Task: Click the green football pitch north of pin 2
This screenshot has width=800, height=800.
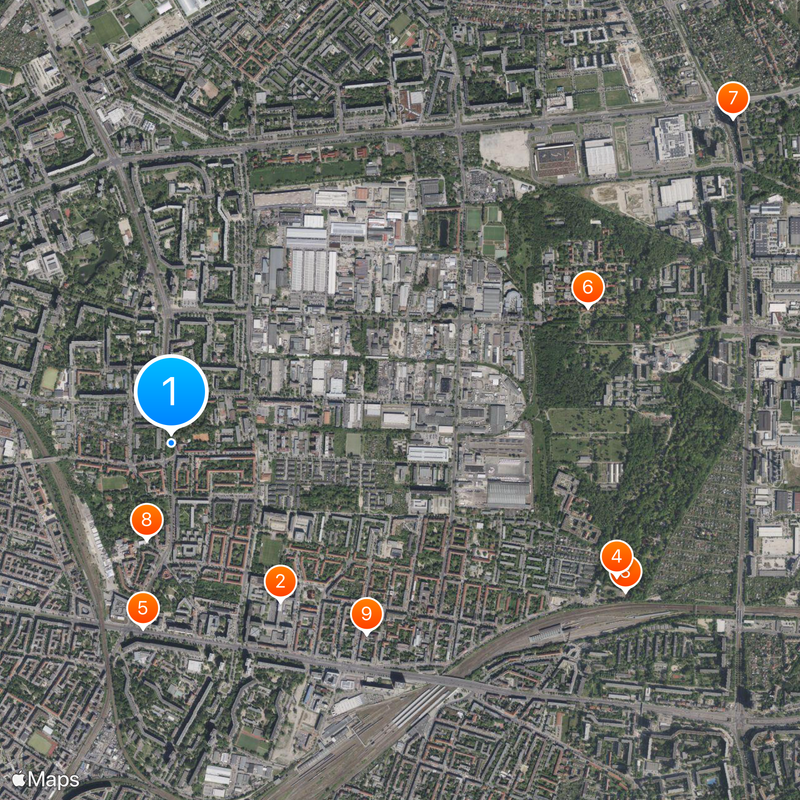Action: (270, 552)
